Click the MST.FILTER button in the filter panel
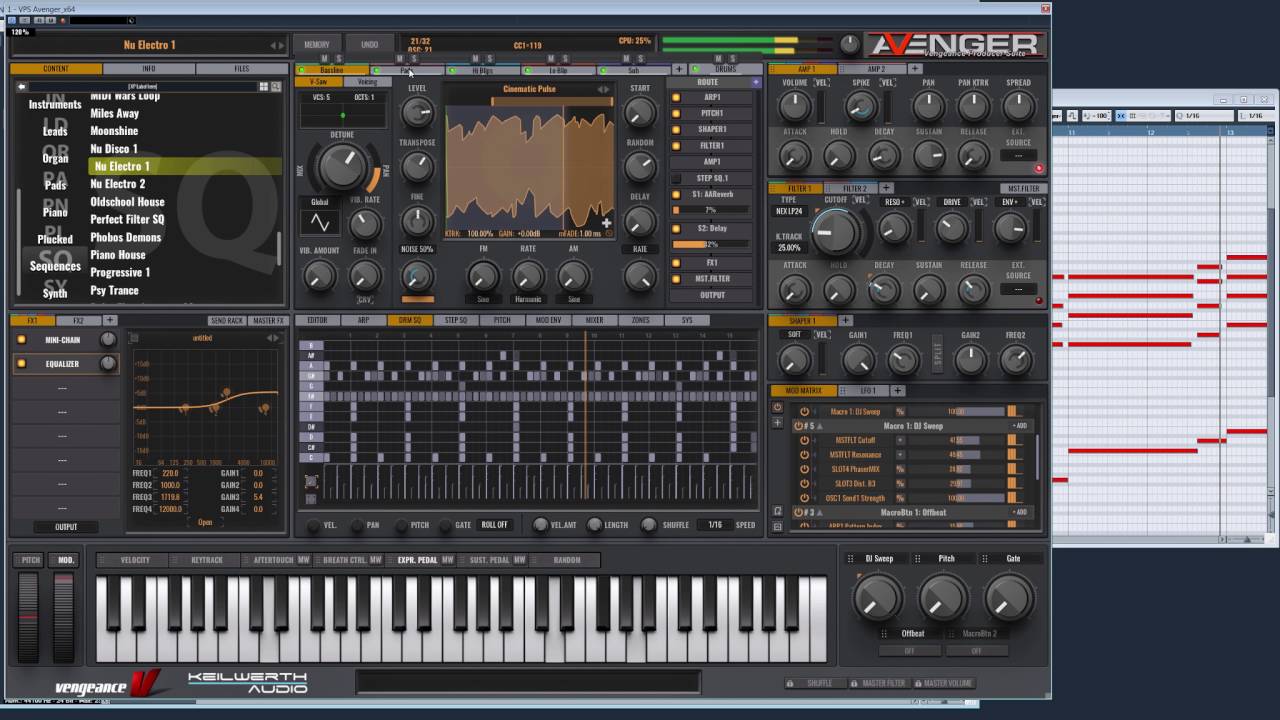1280x720 pixels. coord(1023,188)
